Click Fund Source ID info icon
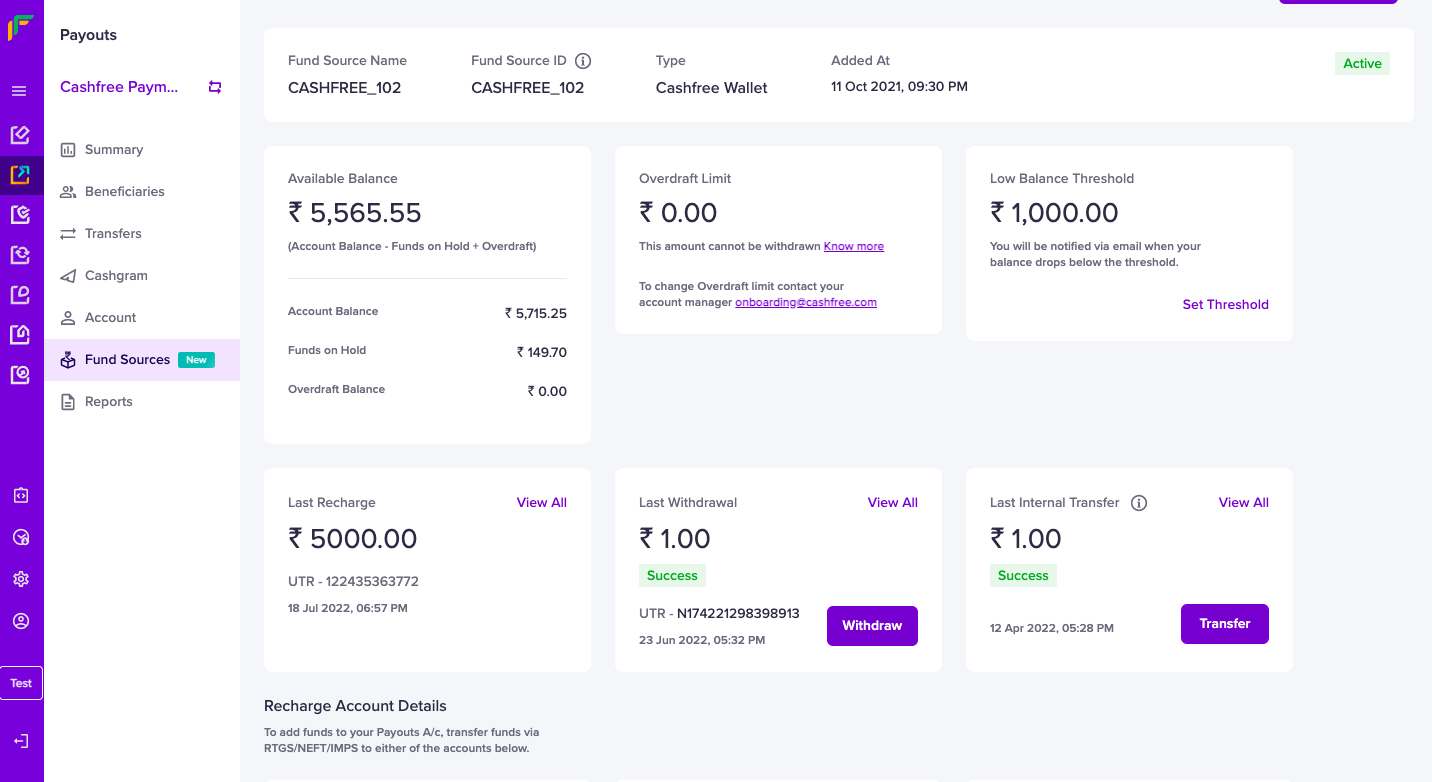Image resolution: width=1432 pixels, height=782 pixels. [583, 61]
